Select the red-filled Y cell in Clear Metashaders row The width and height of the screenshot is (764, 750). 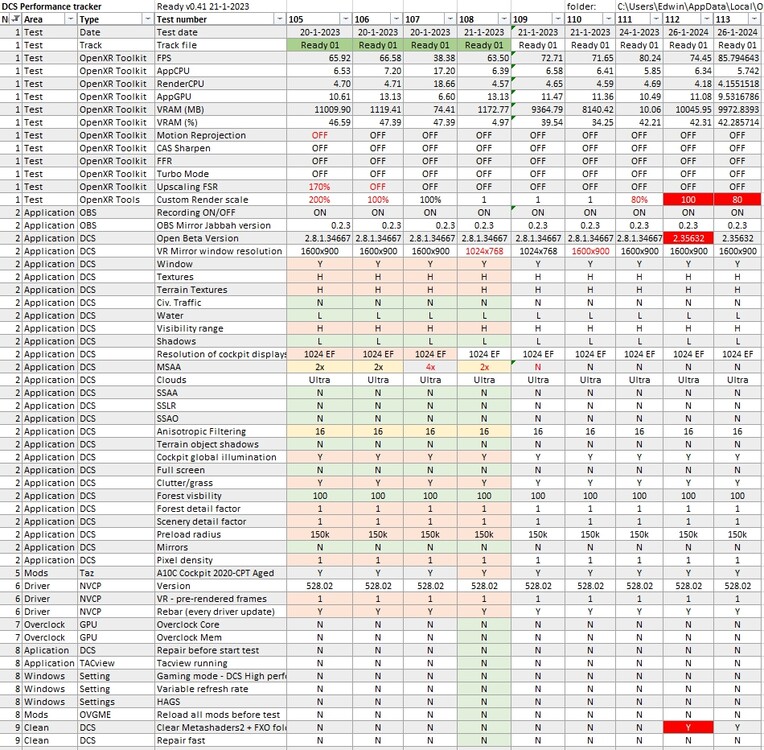[688, 728]
